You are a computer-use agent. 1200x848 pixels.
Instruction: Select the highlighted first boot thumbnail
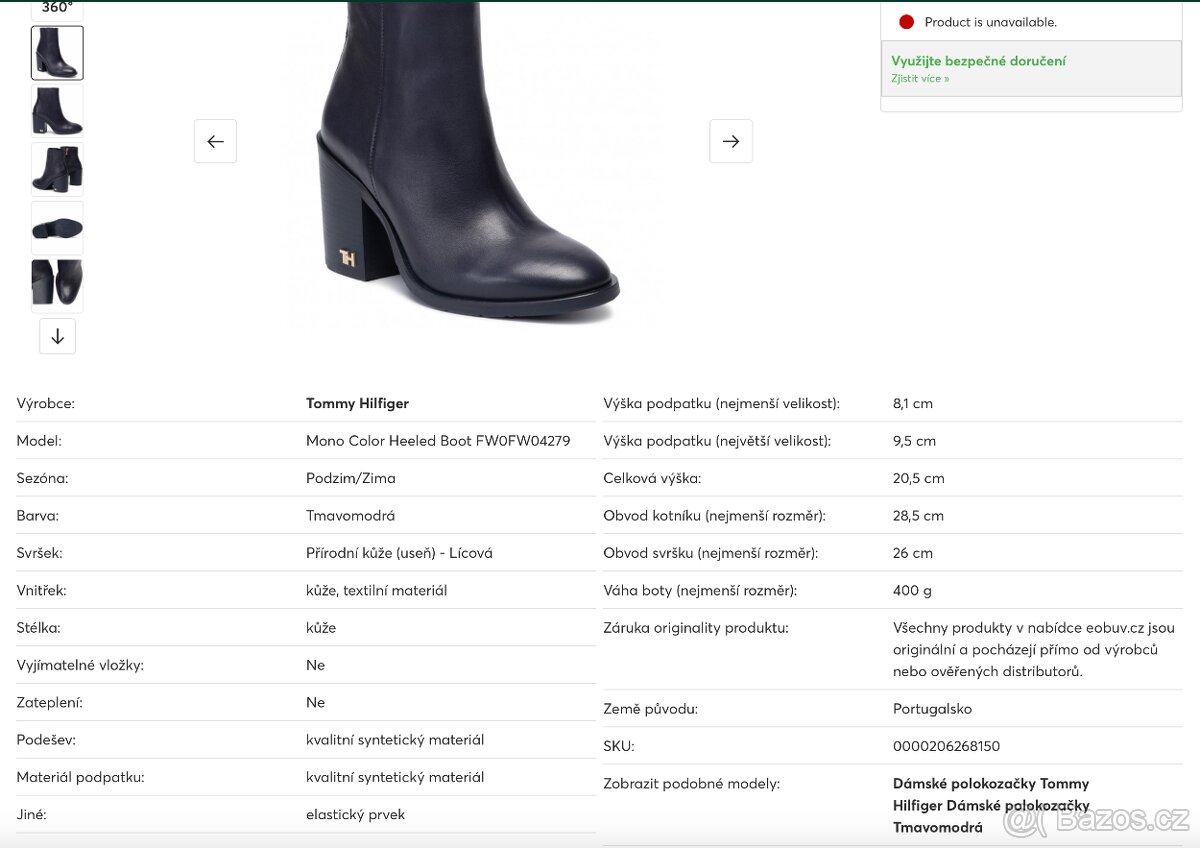(57, 53)
